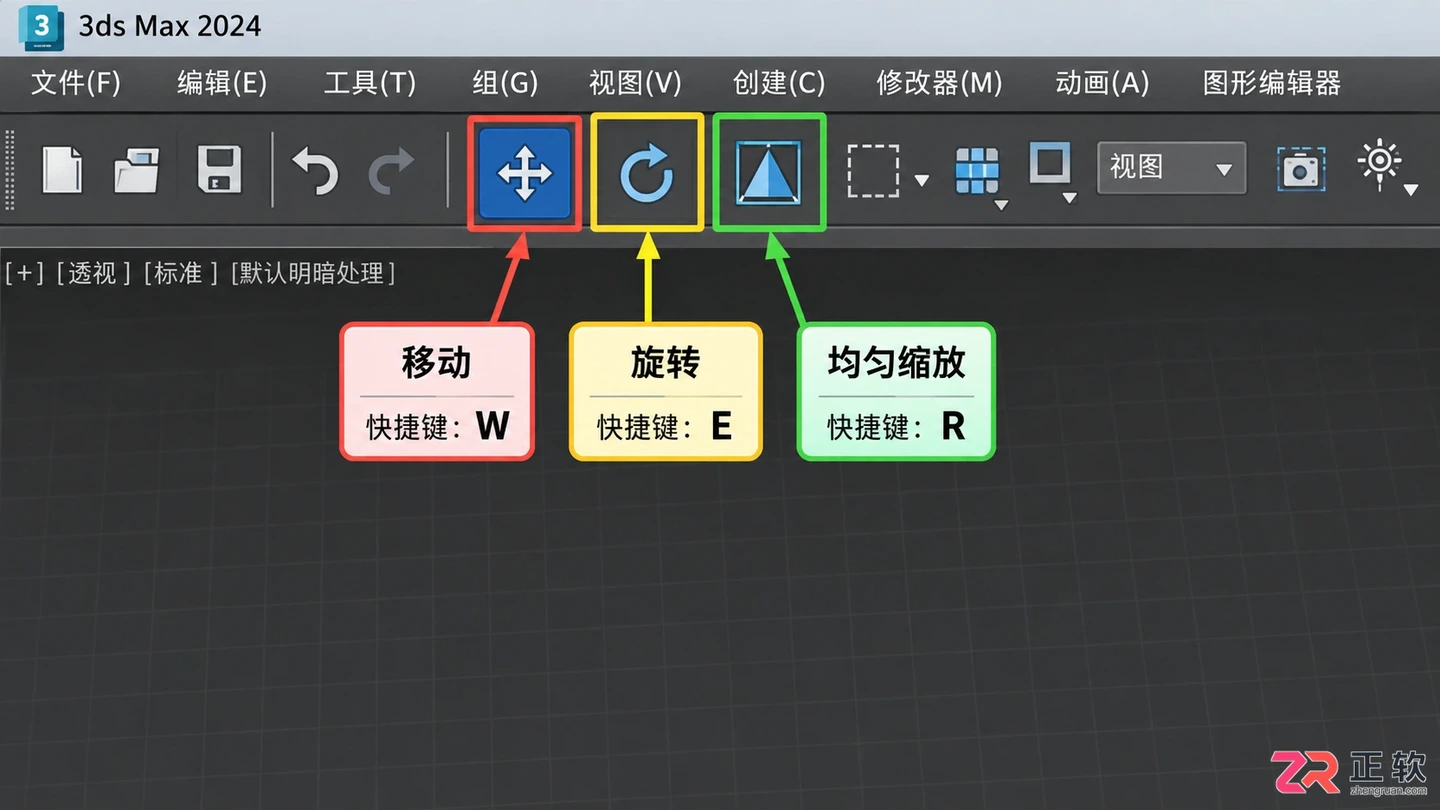The width and height of the screenshot is (1440, 810).
Task: Open the 图形编辑器 menu
Action: click(1272, 83)
